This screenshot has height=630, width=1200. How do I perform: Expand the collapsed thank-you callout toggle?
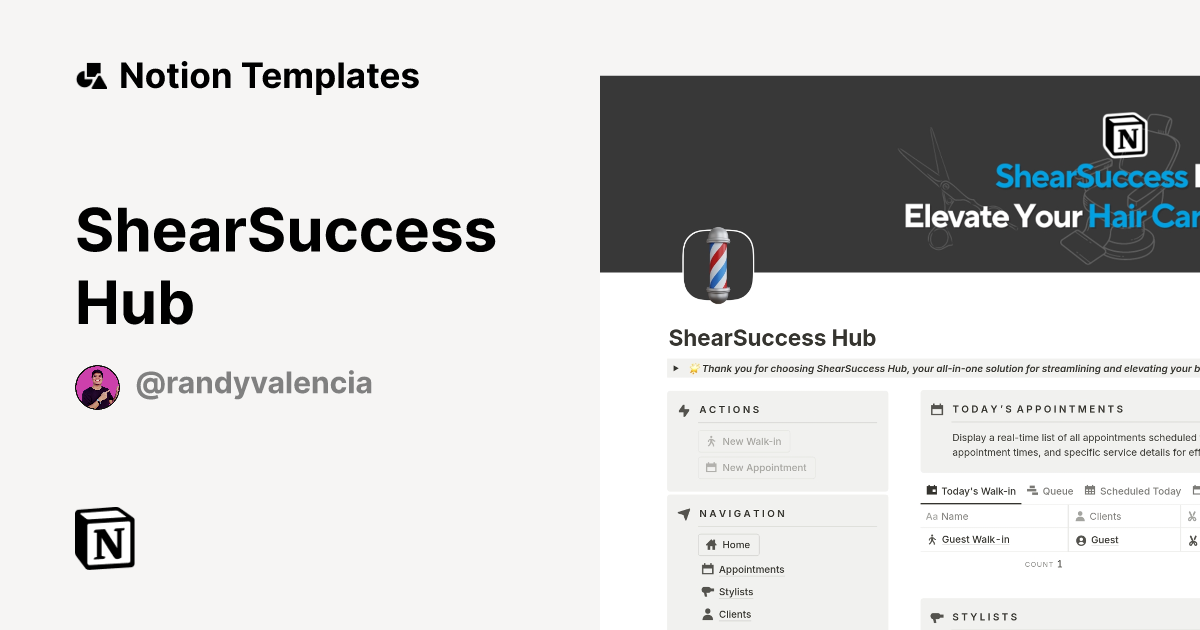[675, 368]
